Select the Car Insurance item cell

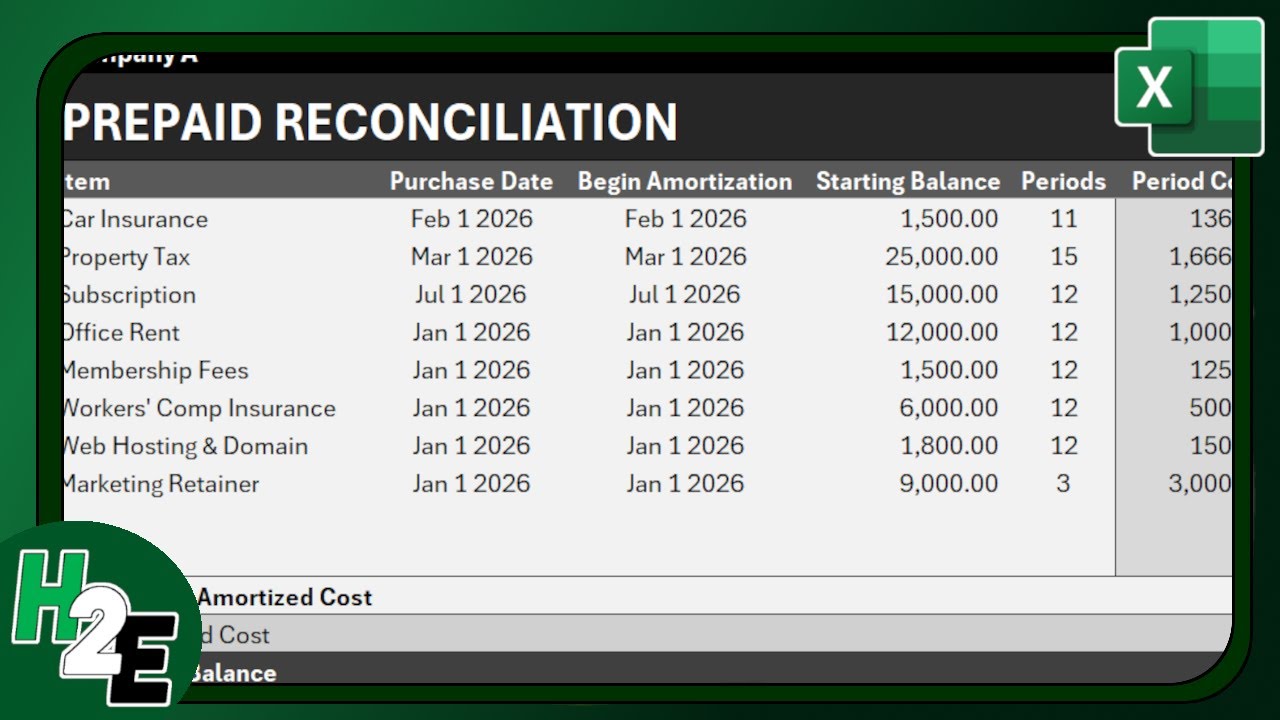pyautogui.click(x=135, y=219)
